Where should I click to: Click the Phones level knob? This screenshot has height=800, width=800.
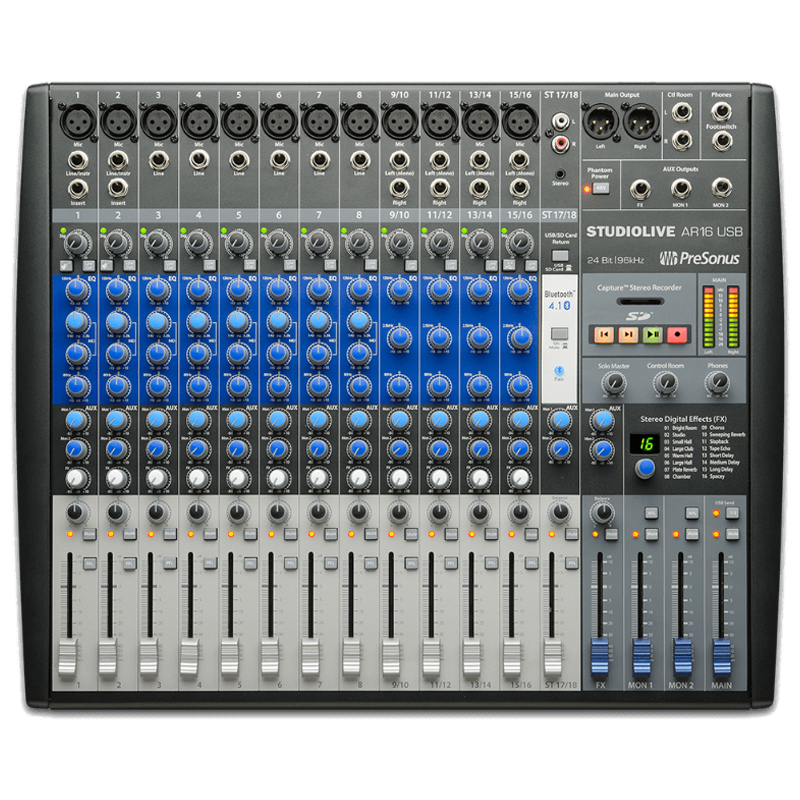pos(716,382)
